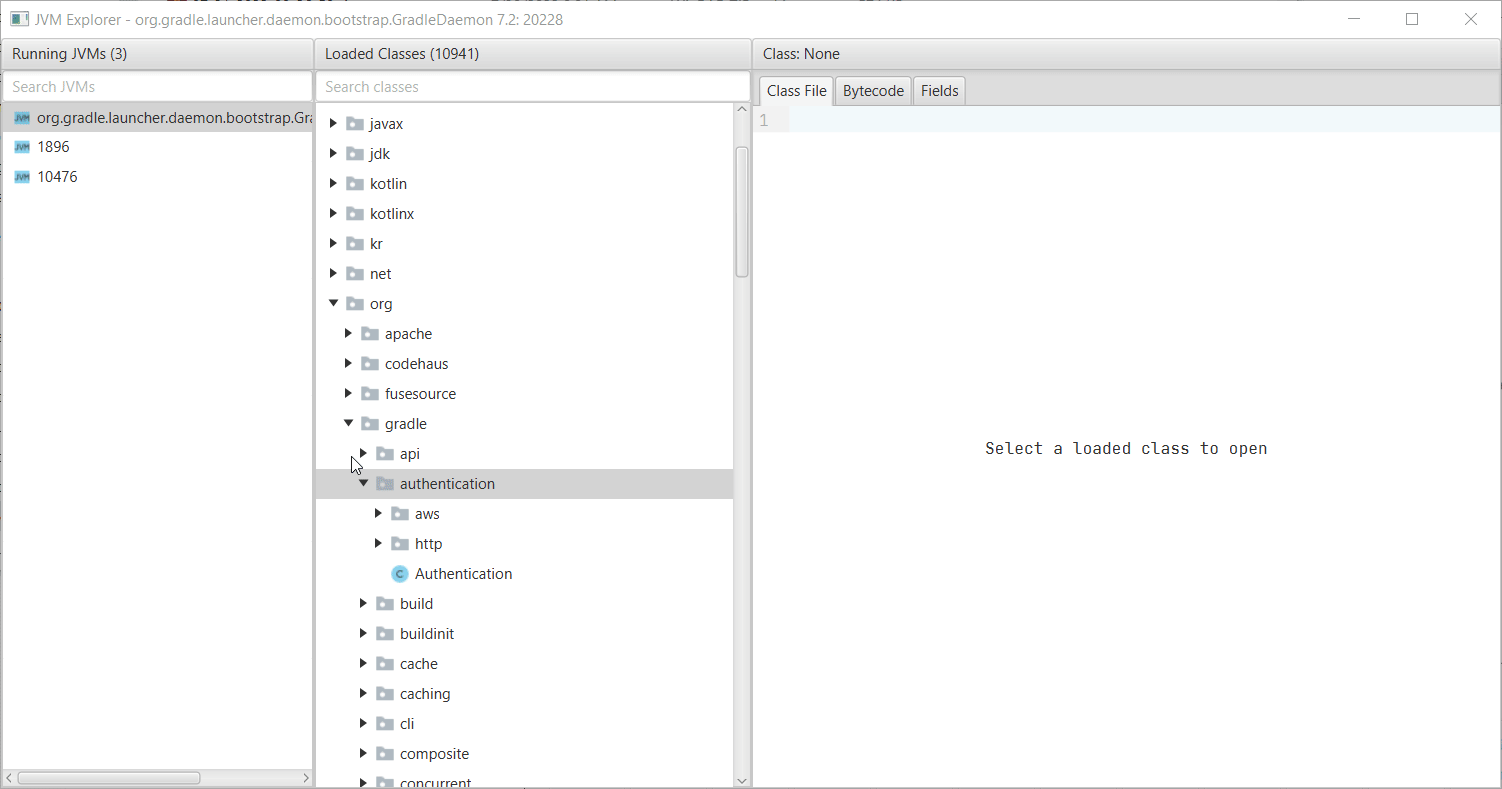Click the JVM list scroll-right arrow
This screenshot has height=789, width=1502.
(306, 778)
